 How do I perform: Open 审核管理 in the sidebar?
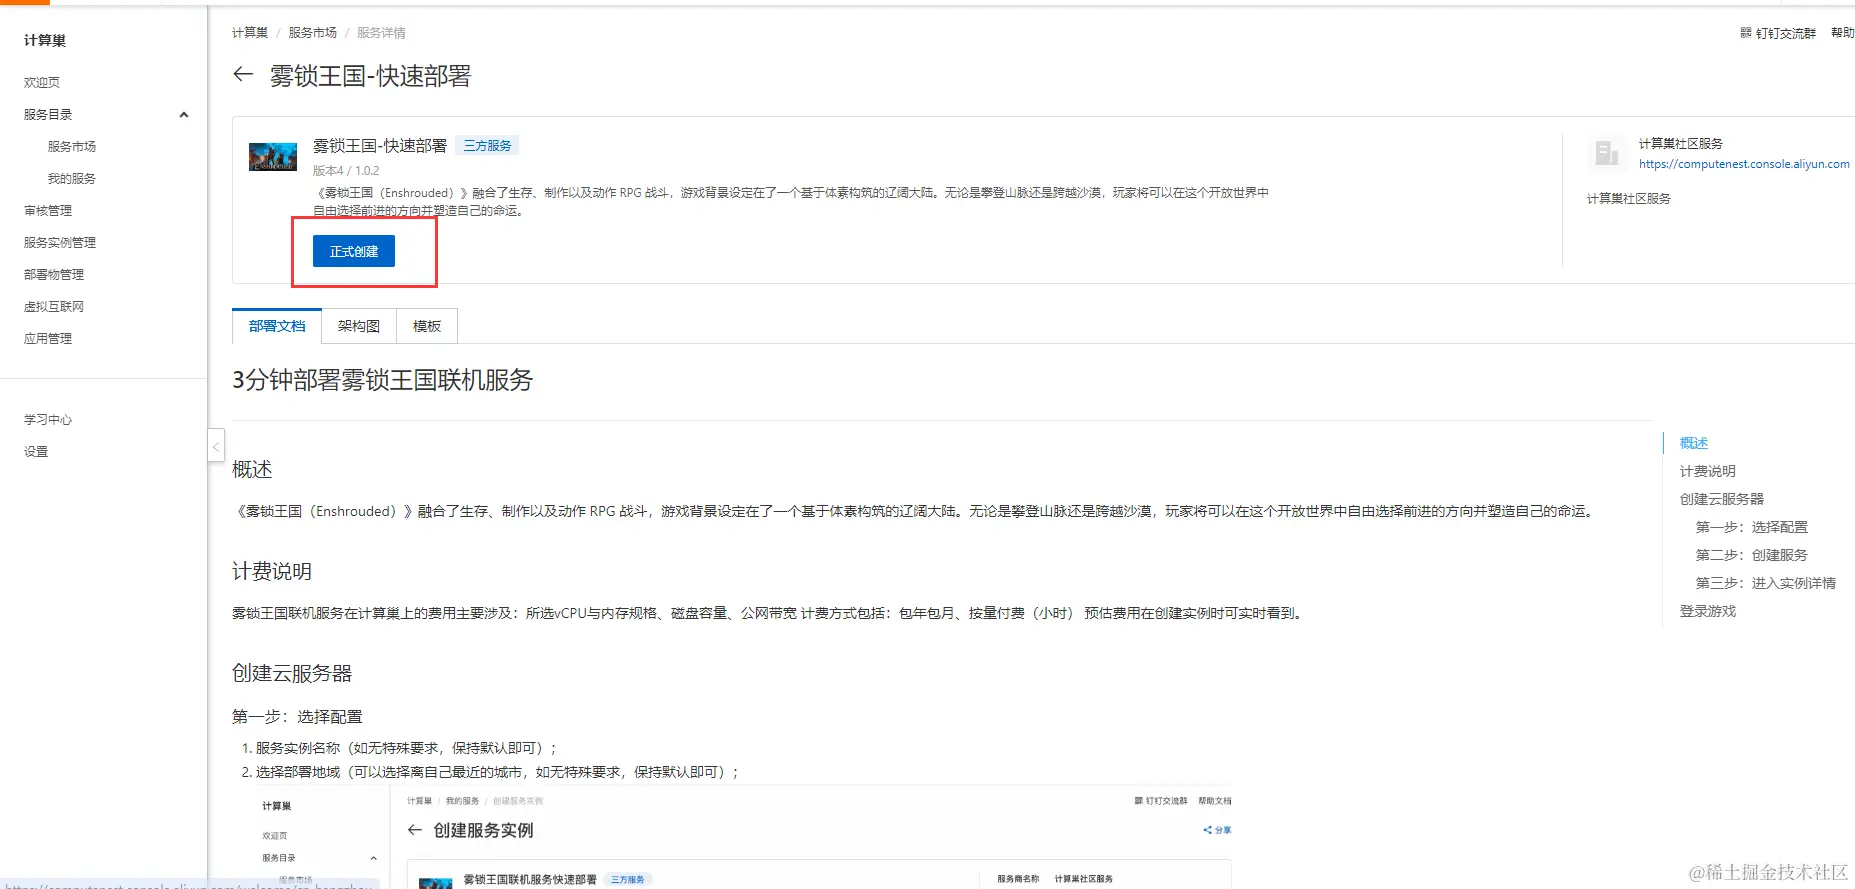(48, 210)
